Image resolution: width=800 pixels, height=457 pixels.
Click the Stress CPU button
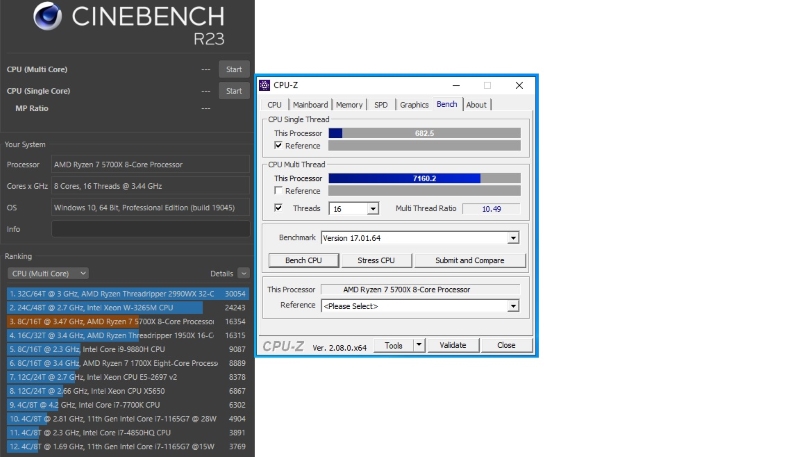(376, 260)
